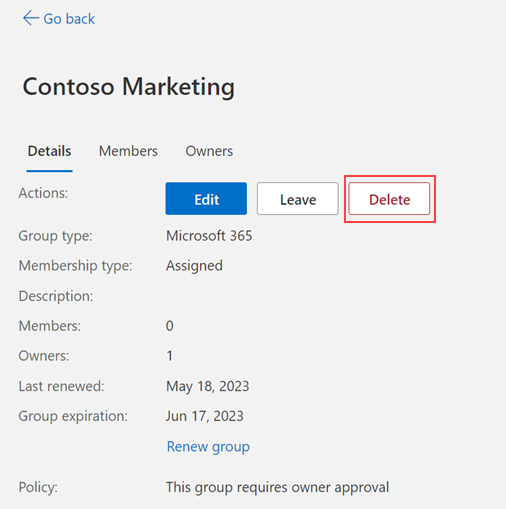Click the Members count value 0
The height and width of the screenshot is (509, 506).
click(x=170, y=326)
